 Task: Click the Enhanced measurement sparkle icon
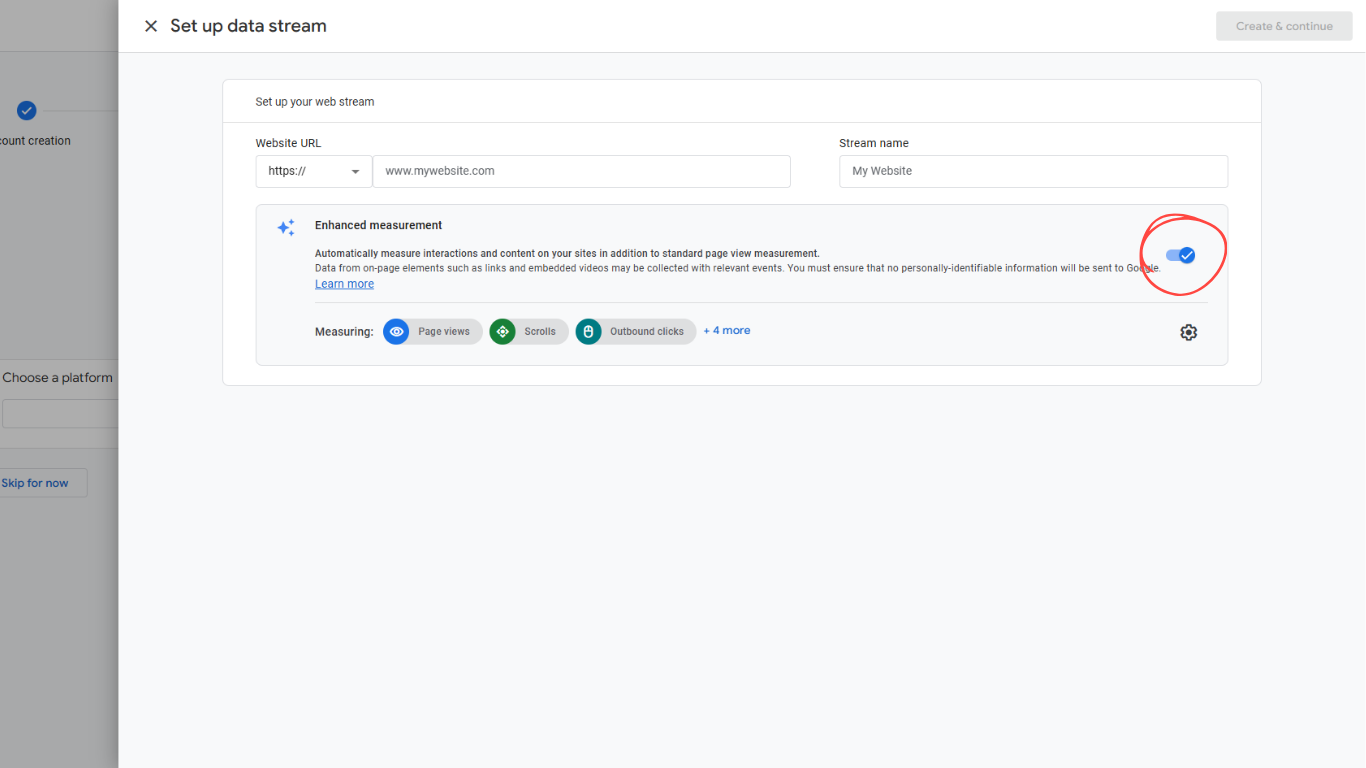(x=286, y=227)
